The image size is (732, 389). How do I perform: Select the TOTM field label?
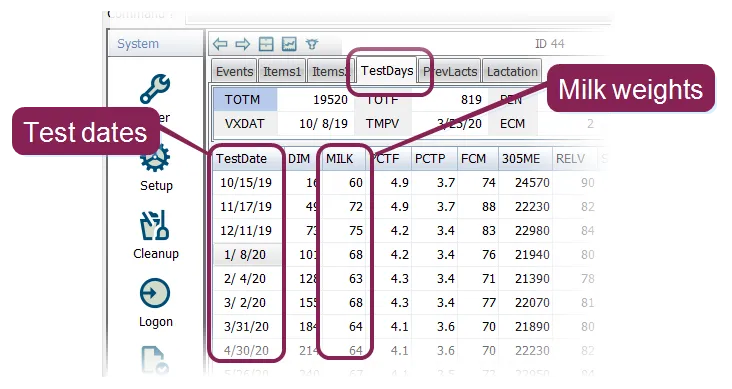coord(246,100)
